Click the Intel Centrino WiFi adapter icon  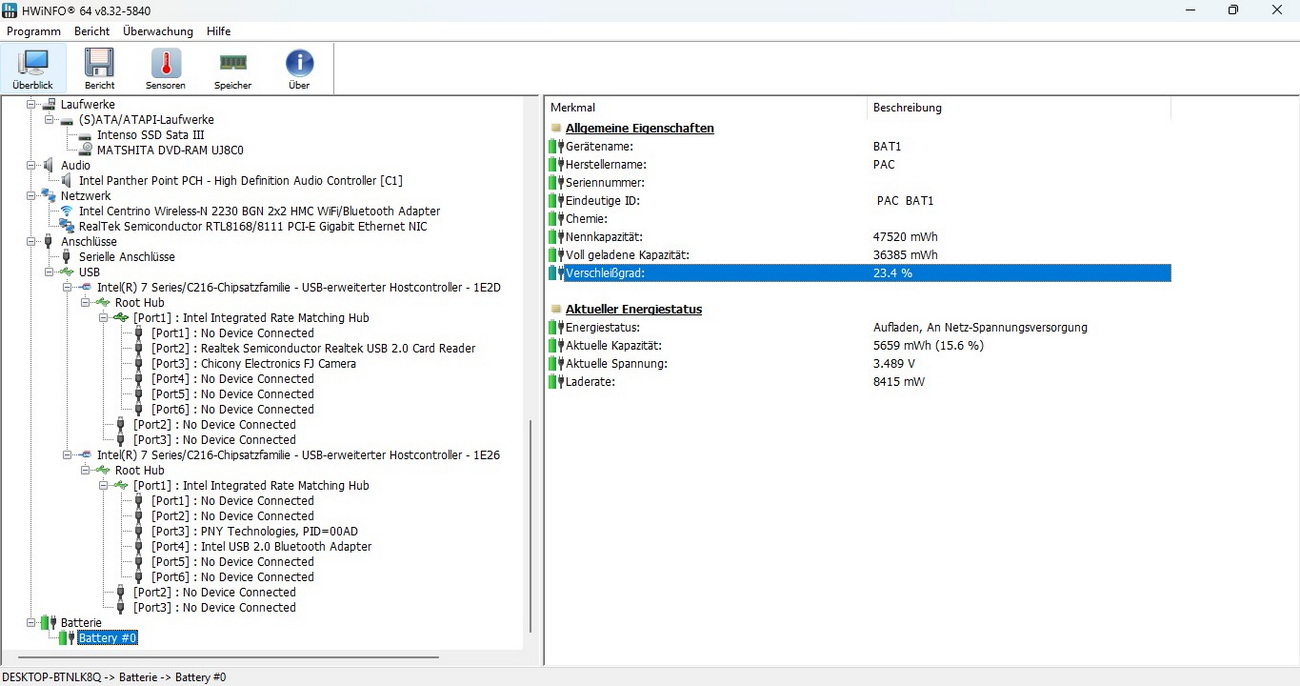[67, 211]
